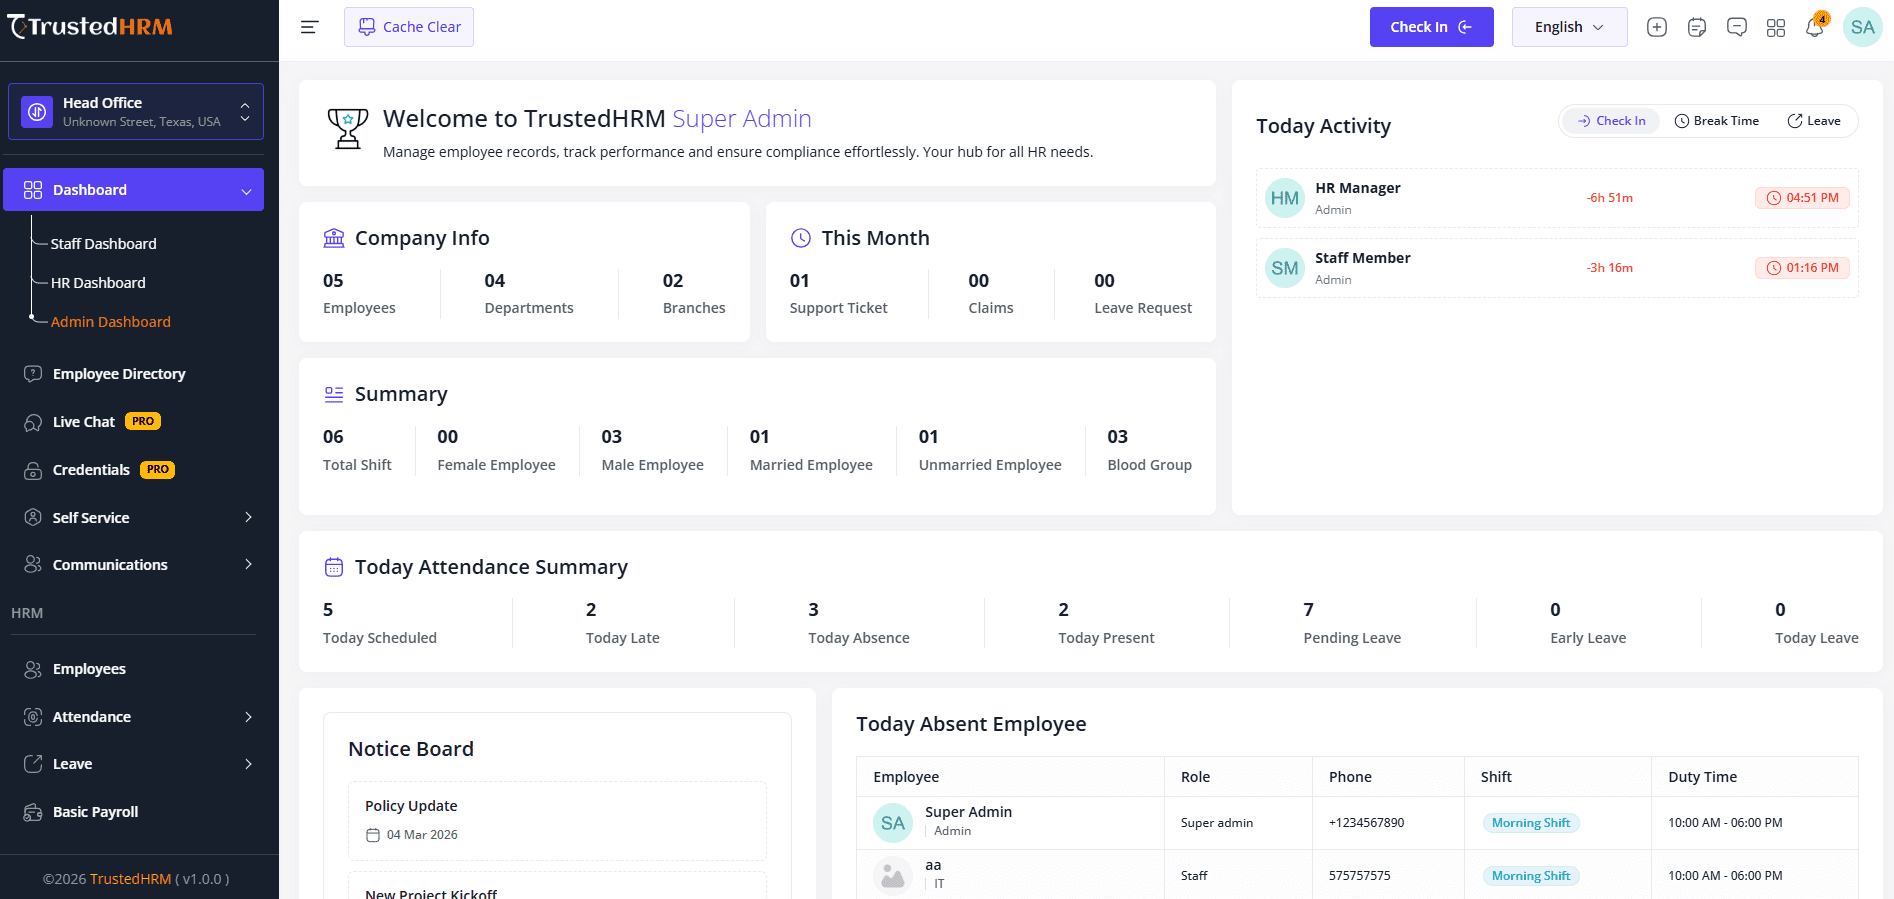Click the 06 Total Shift stat
The image size is (1894, 899).
(x=357, y=450)
